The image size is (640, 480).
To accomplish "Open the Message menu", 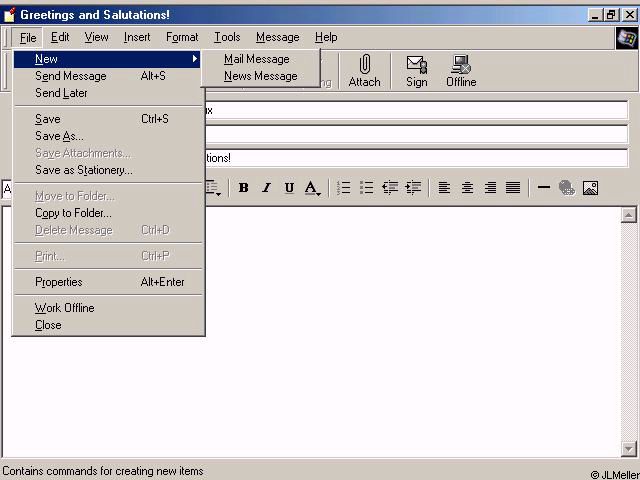I will (x=278, y=37).
